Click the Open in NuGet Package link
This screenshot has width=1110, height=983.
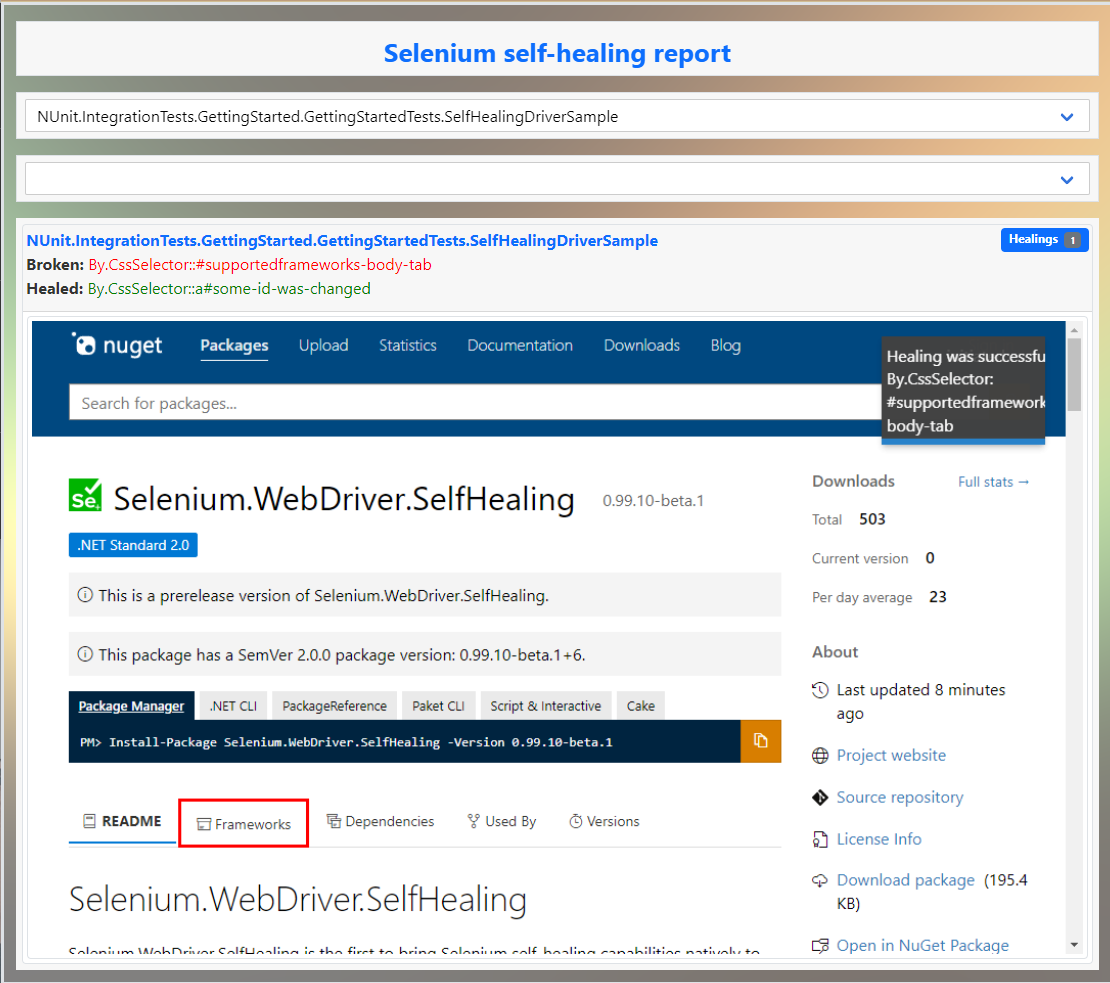pos(922,945)
